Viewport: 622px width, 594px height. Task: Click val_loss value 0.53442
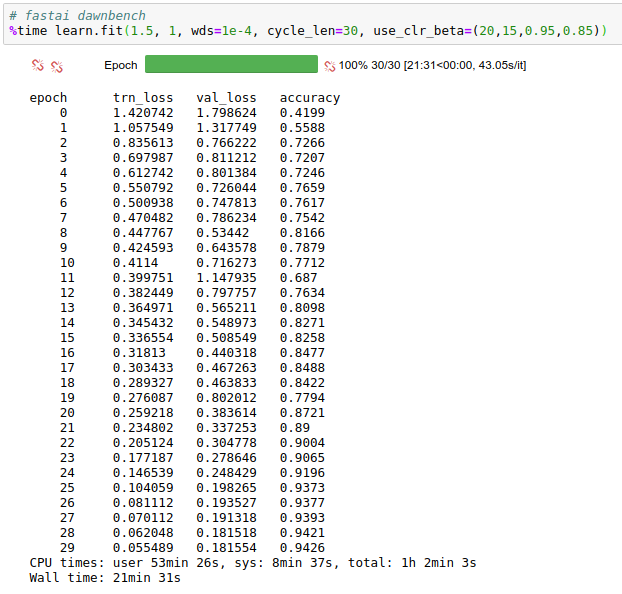tap(223, 233)
